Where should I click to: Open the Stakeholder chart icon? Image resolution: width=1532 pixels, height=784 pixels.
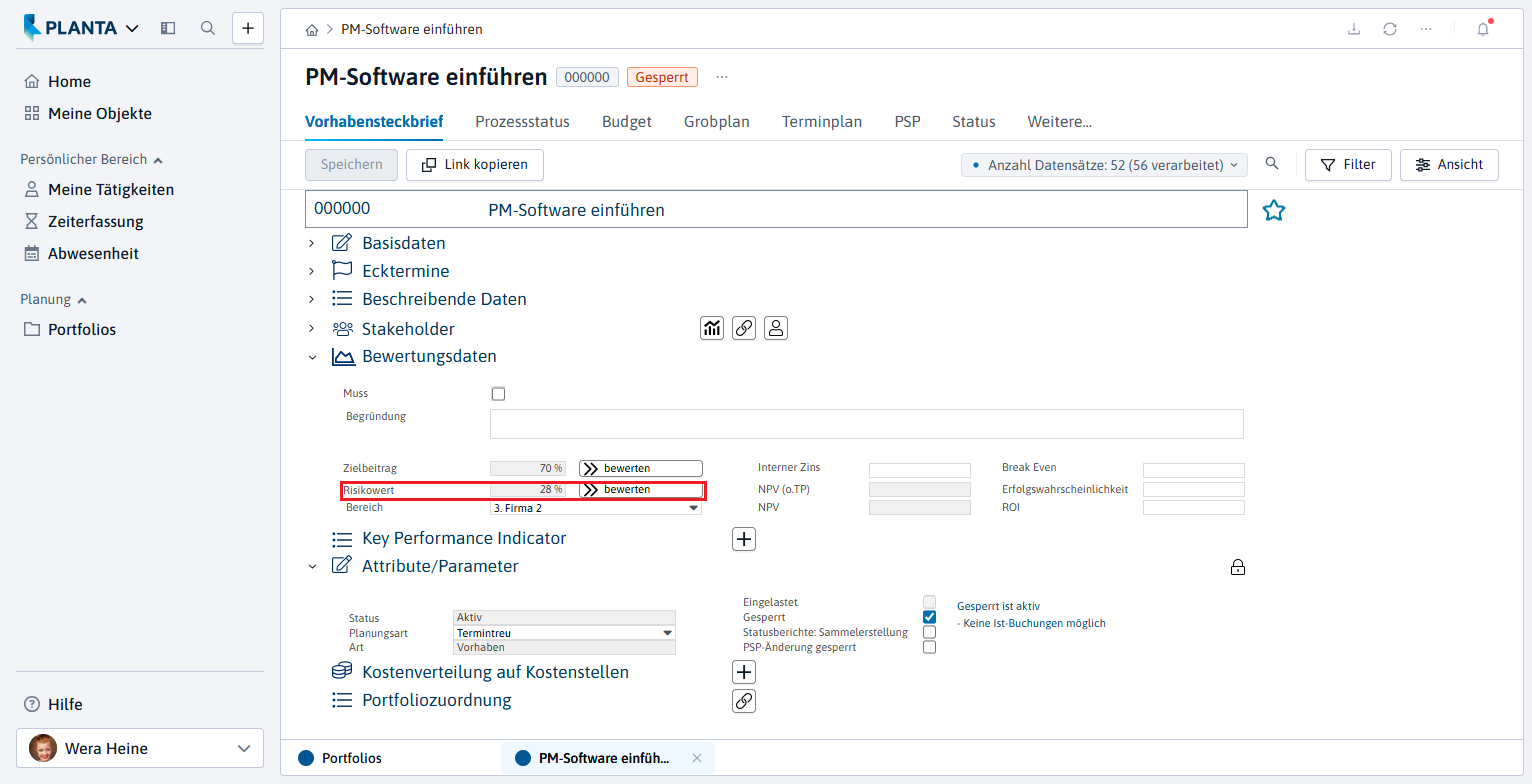click(x=712, y=328)
